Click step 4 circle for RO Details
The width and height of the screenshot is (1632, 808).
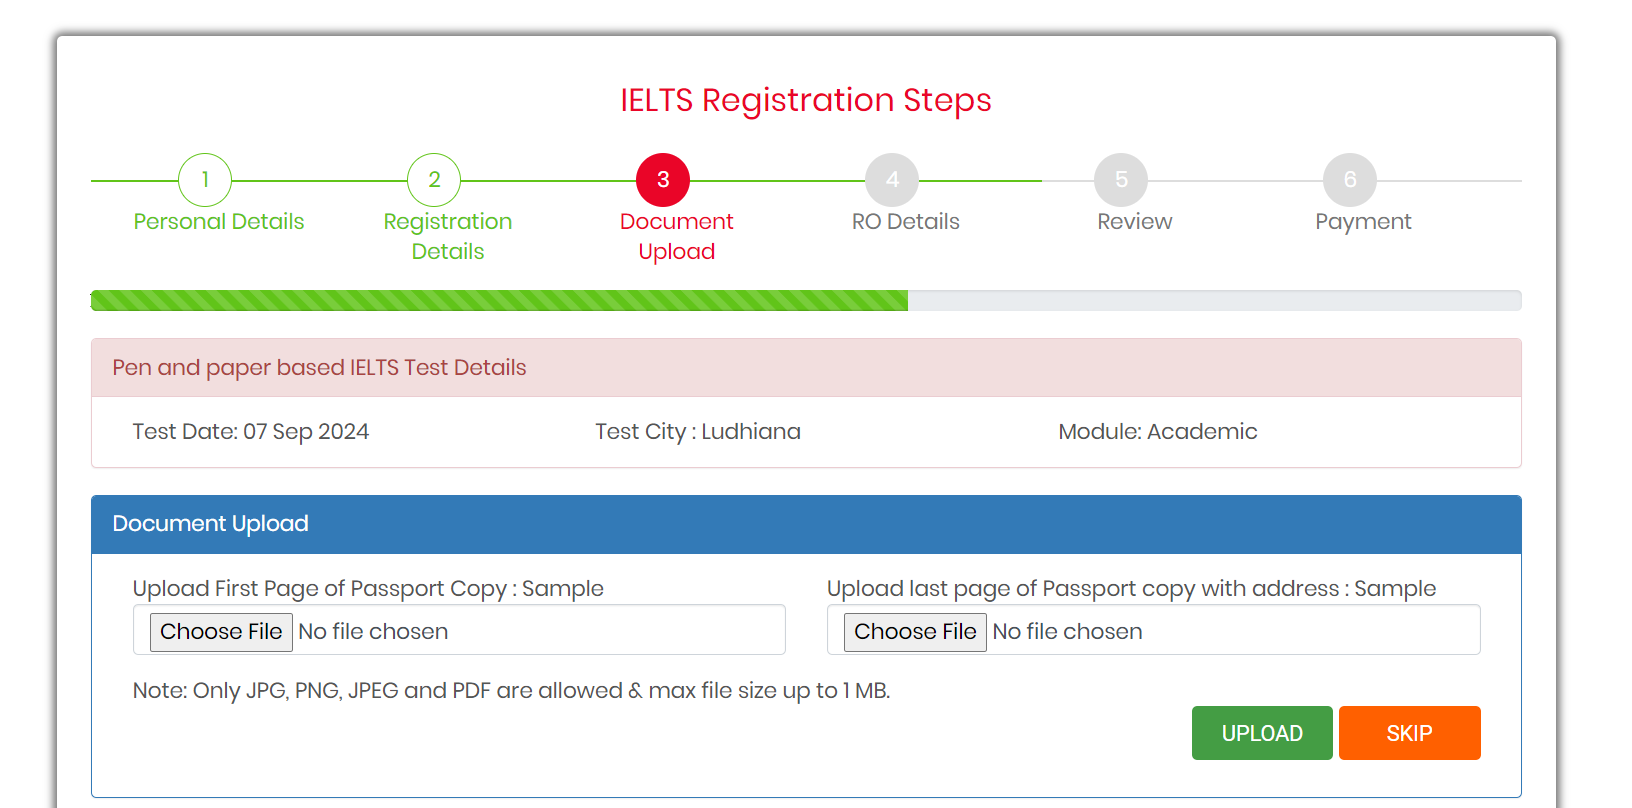[x=892, y=180]
